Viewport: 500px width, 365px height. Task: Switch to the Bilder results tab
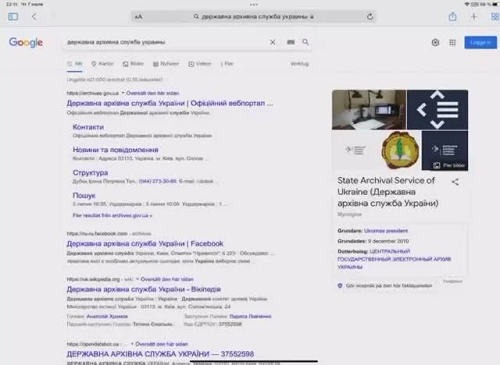coord(133,64)
